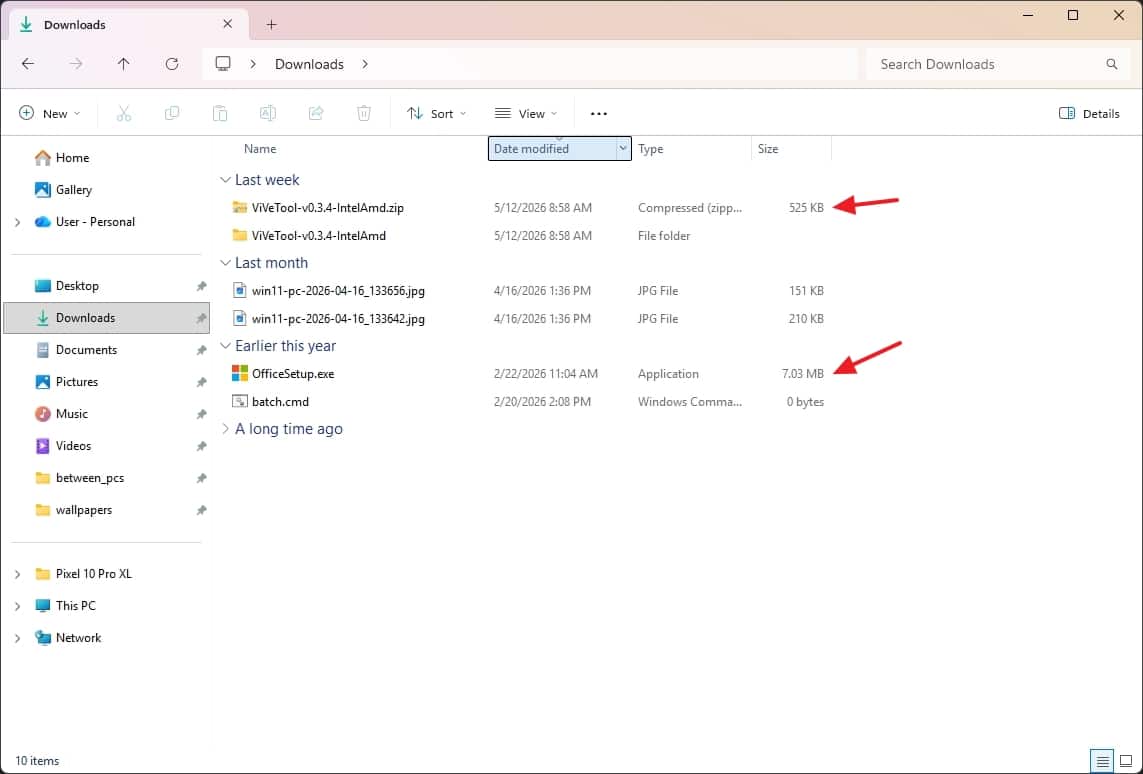This screenshot has height=774, width=1143.
Task: Open the New dropdown menu
Action: click(50, 113)
